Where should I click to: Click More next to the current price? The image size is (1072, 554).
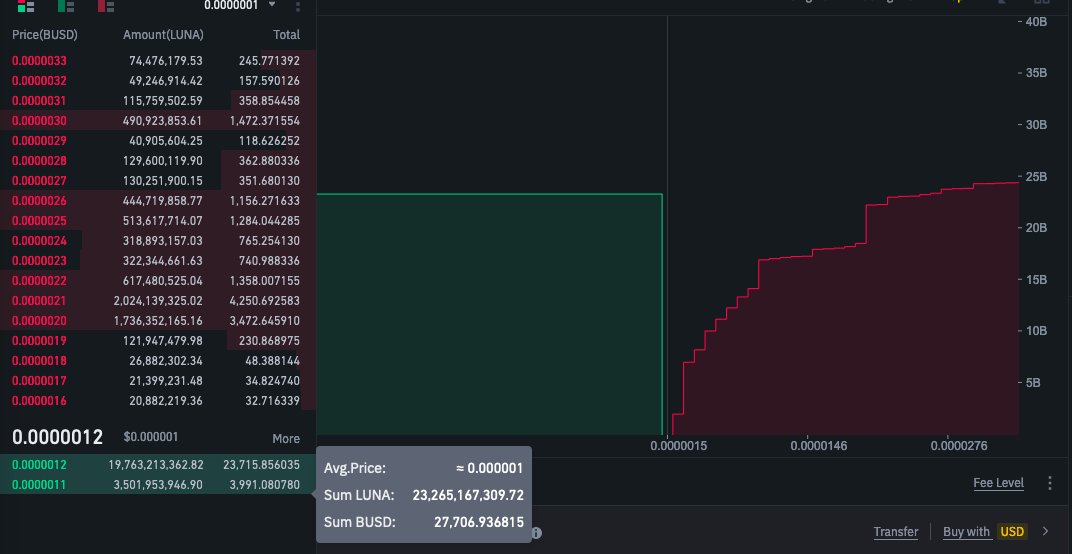pos(286,438)
